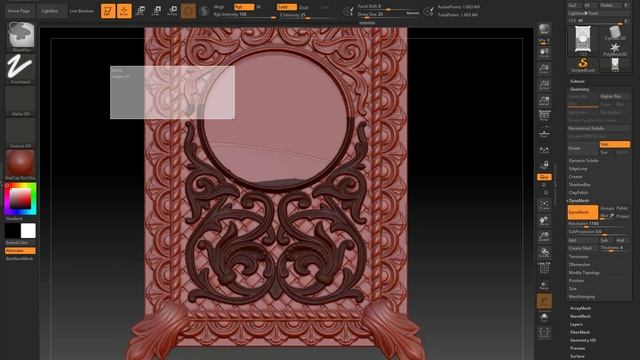This screenshot has width=640, height=360.
Task: Click the Higher Res button
Action: (614, 96)
